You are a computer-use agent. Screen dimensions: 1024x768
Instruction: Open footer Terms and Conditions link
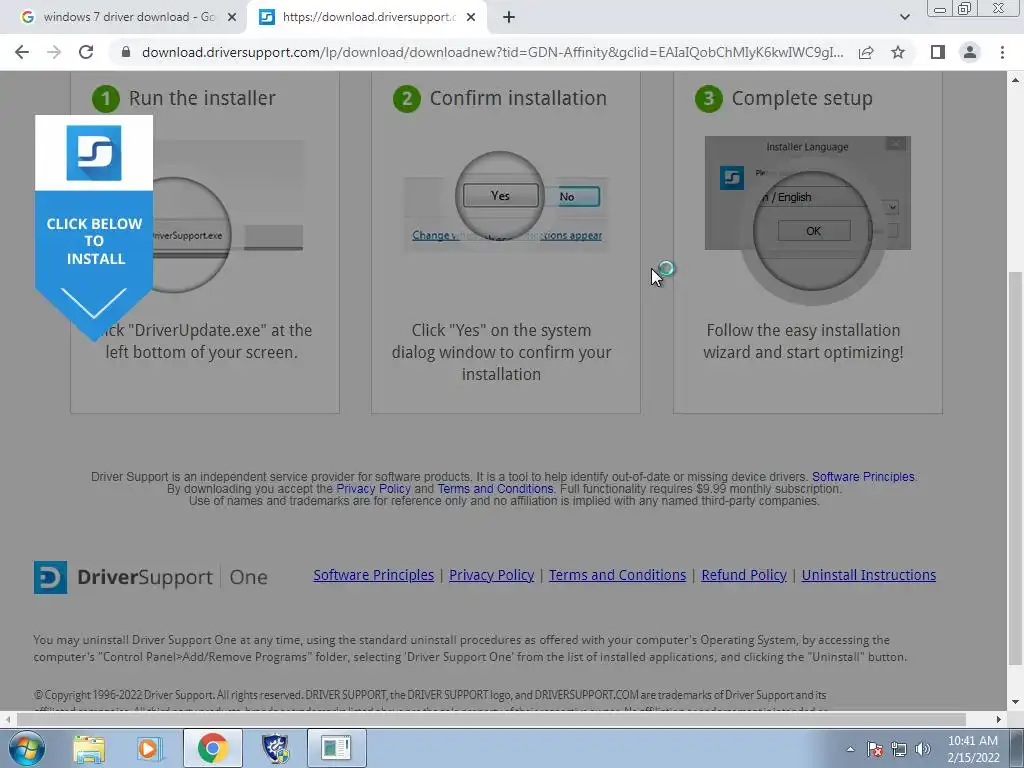617,575
